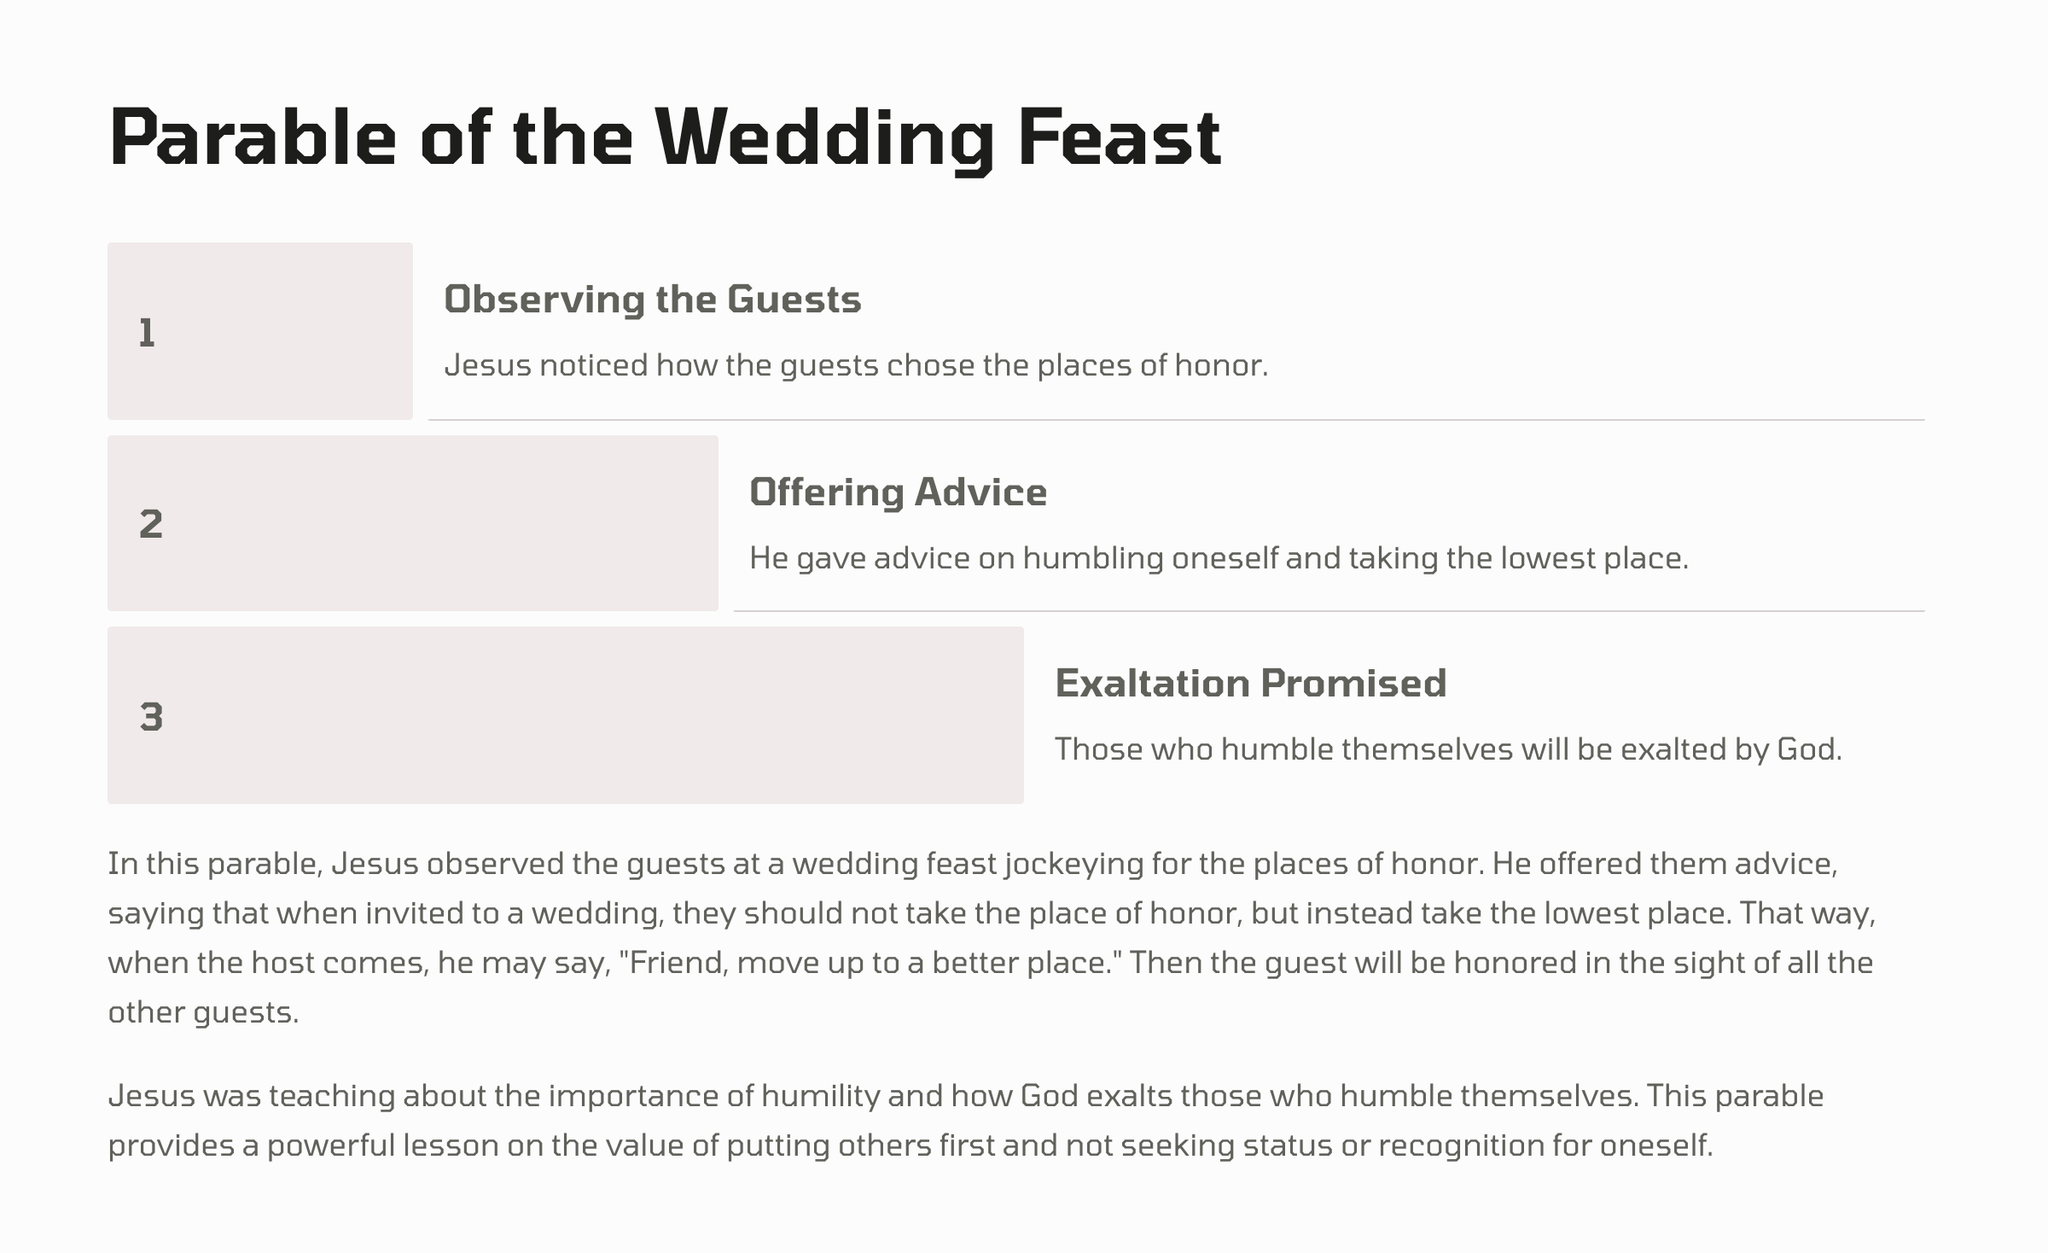2048x1253 pixels.
Task: Click the last line beginning "provides a powerful lesson"
Action: pyautogui.click(x=910, y=1145)
